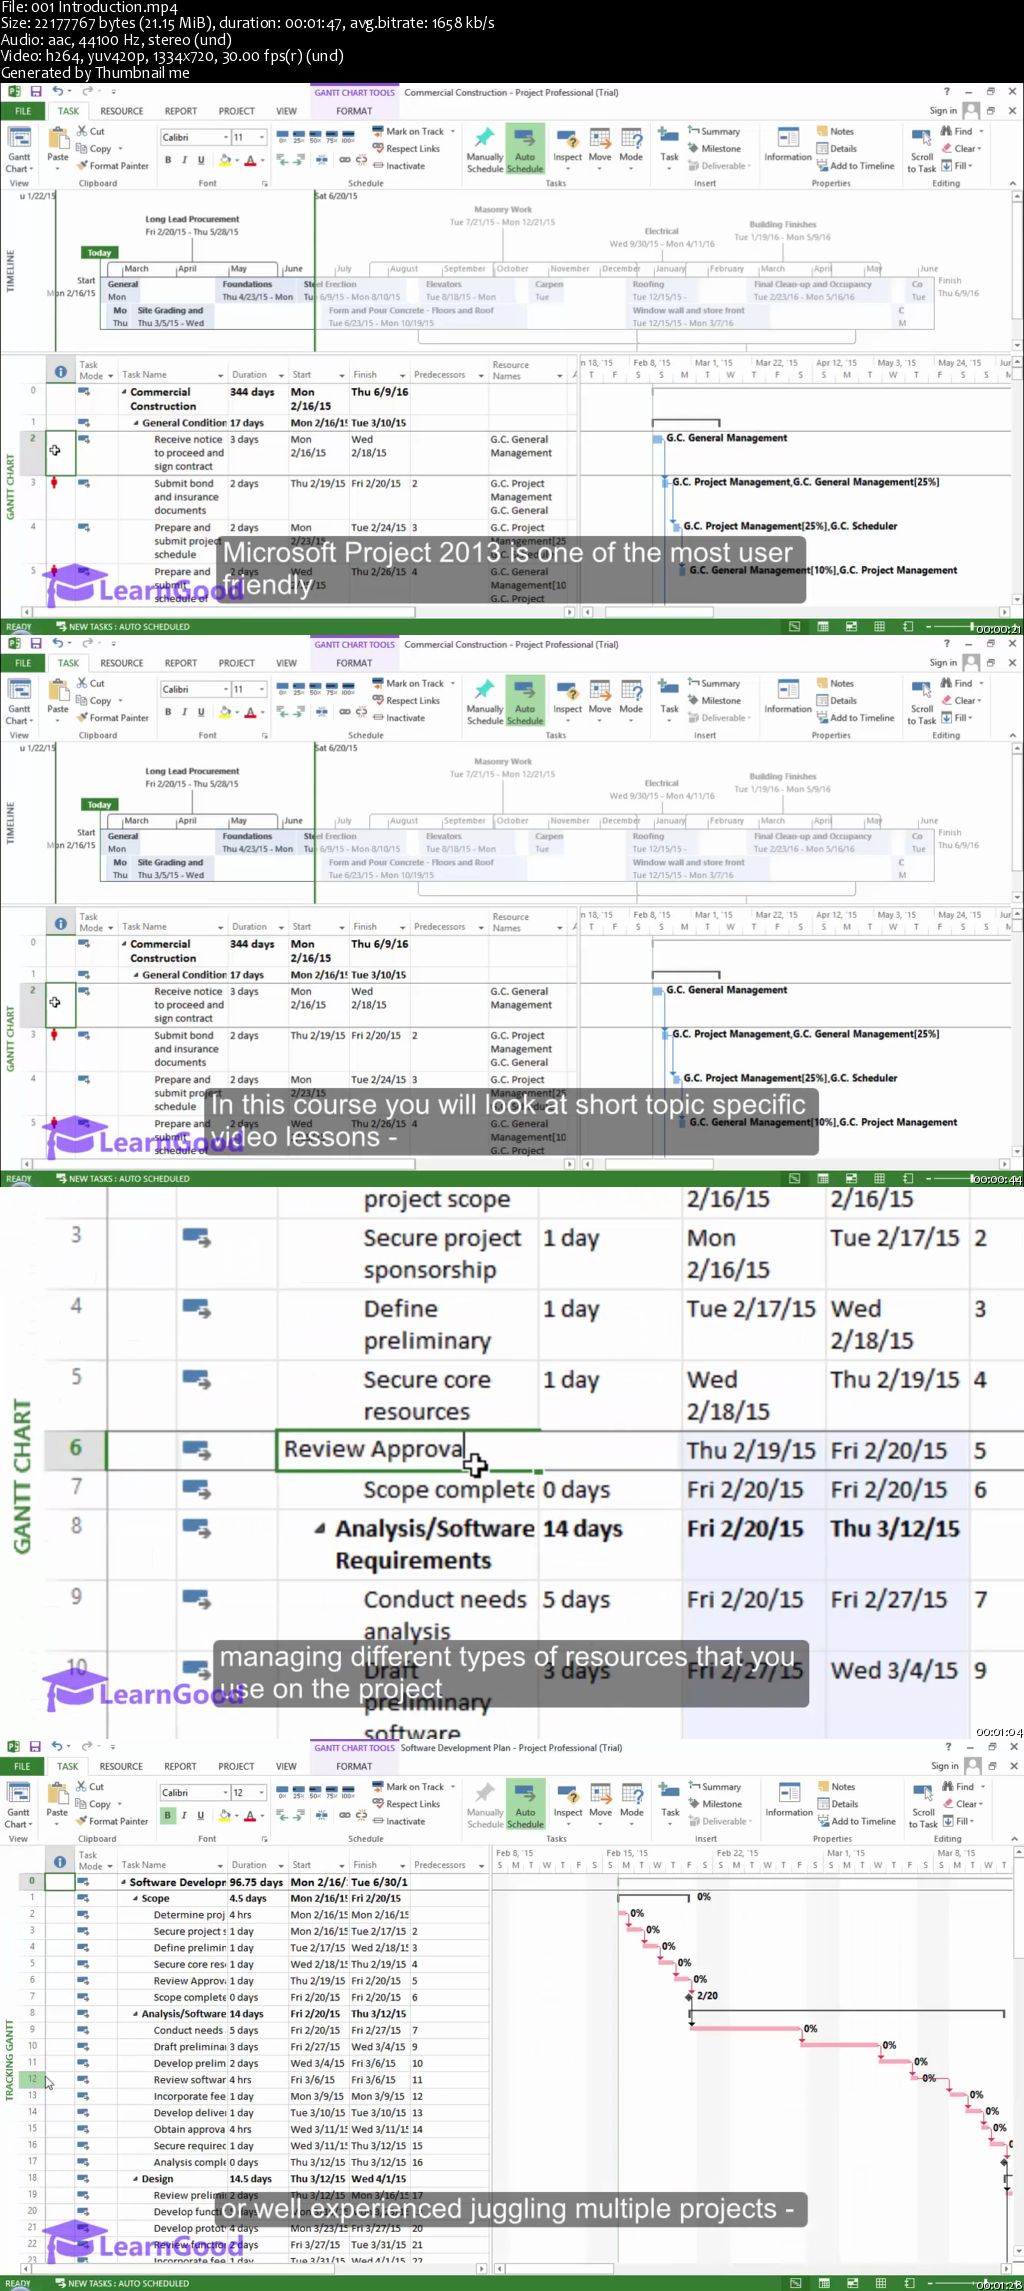This screenshot has height=2291, width=1024.
Task: Select row 12 header in Software Development Plan window
Action: pyautogui.click(x=32, y=2078)
